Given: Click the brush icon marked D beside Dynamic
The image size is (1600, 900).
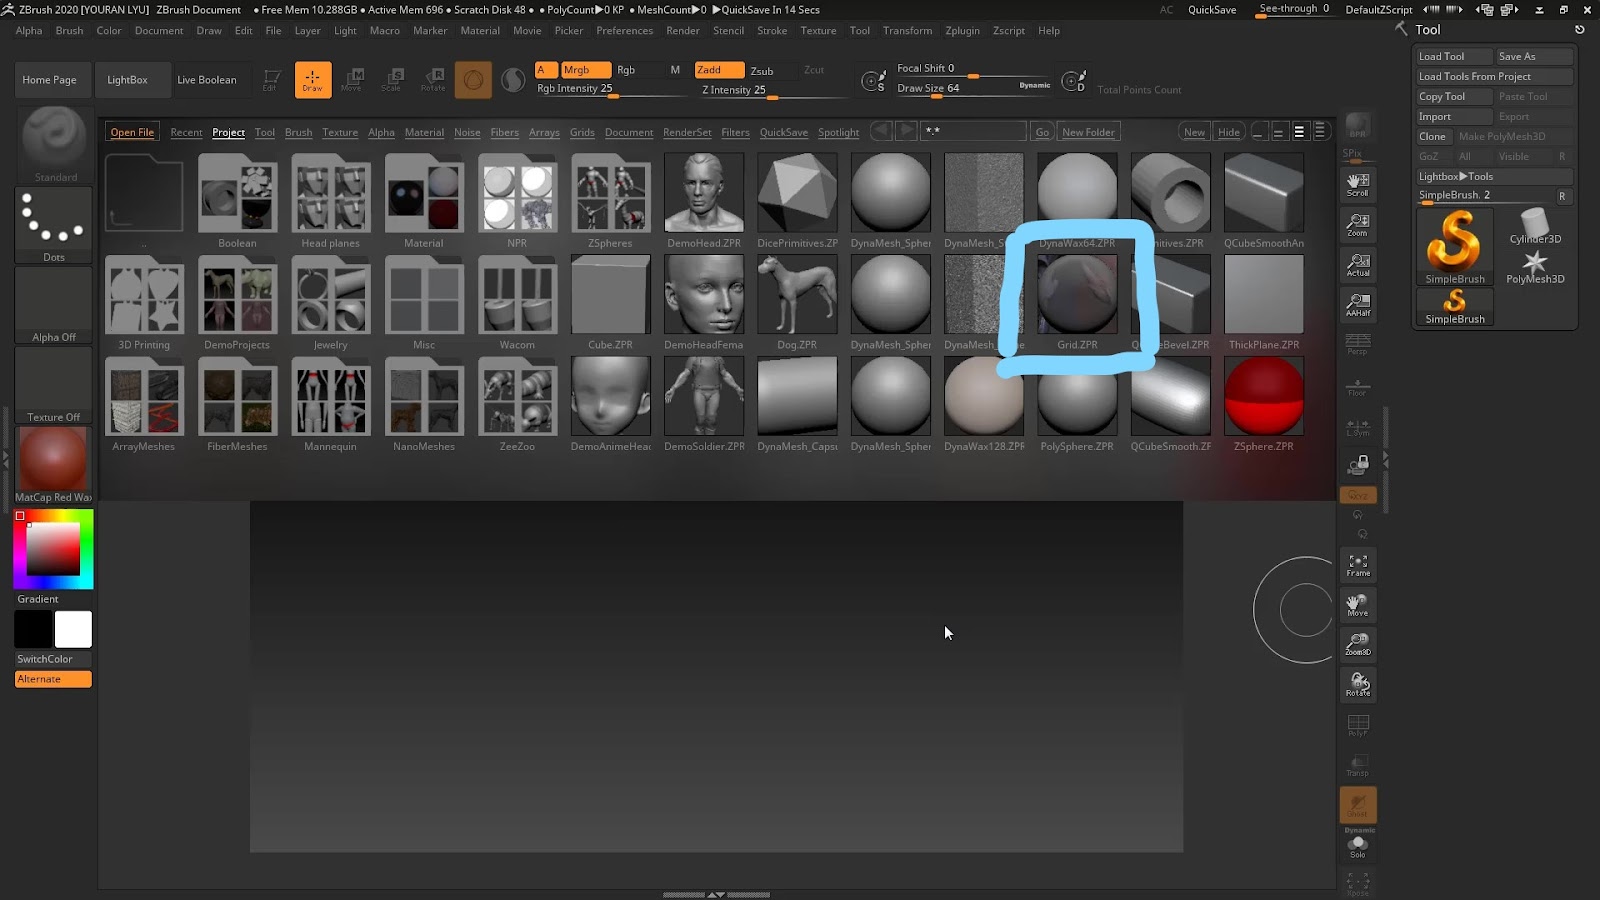Looking at the screenshot, I should pyautogui.click(x=1073, y=81).
